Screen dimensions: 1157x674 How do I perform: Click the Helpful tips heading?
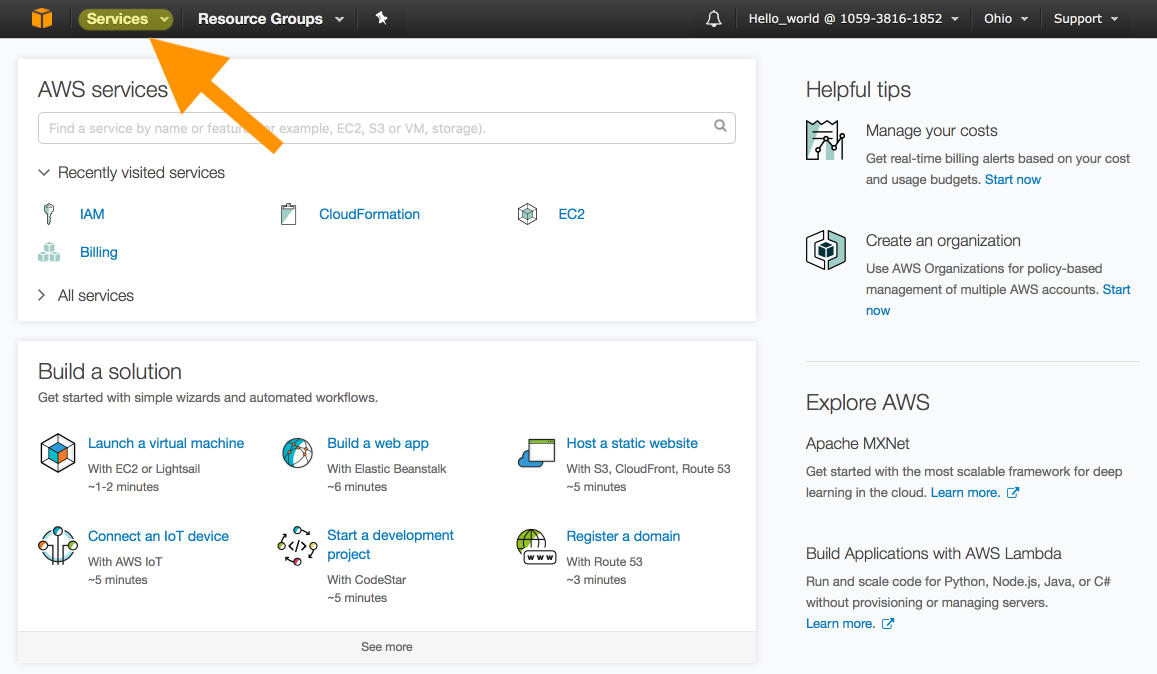(x=858, y=89)
